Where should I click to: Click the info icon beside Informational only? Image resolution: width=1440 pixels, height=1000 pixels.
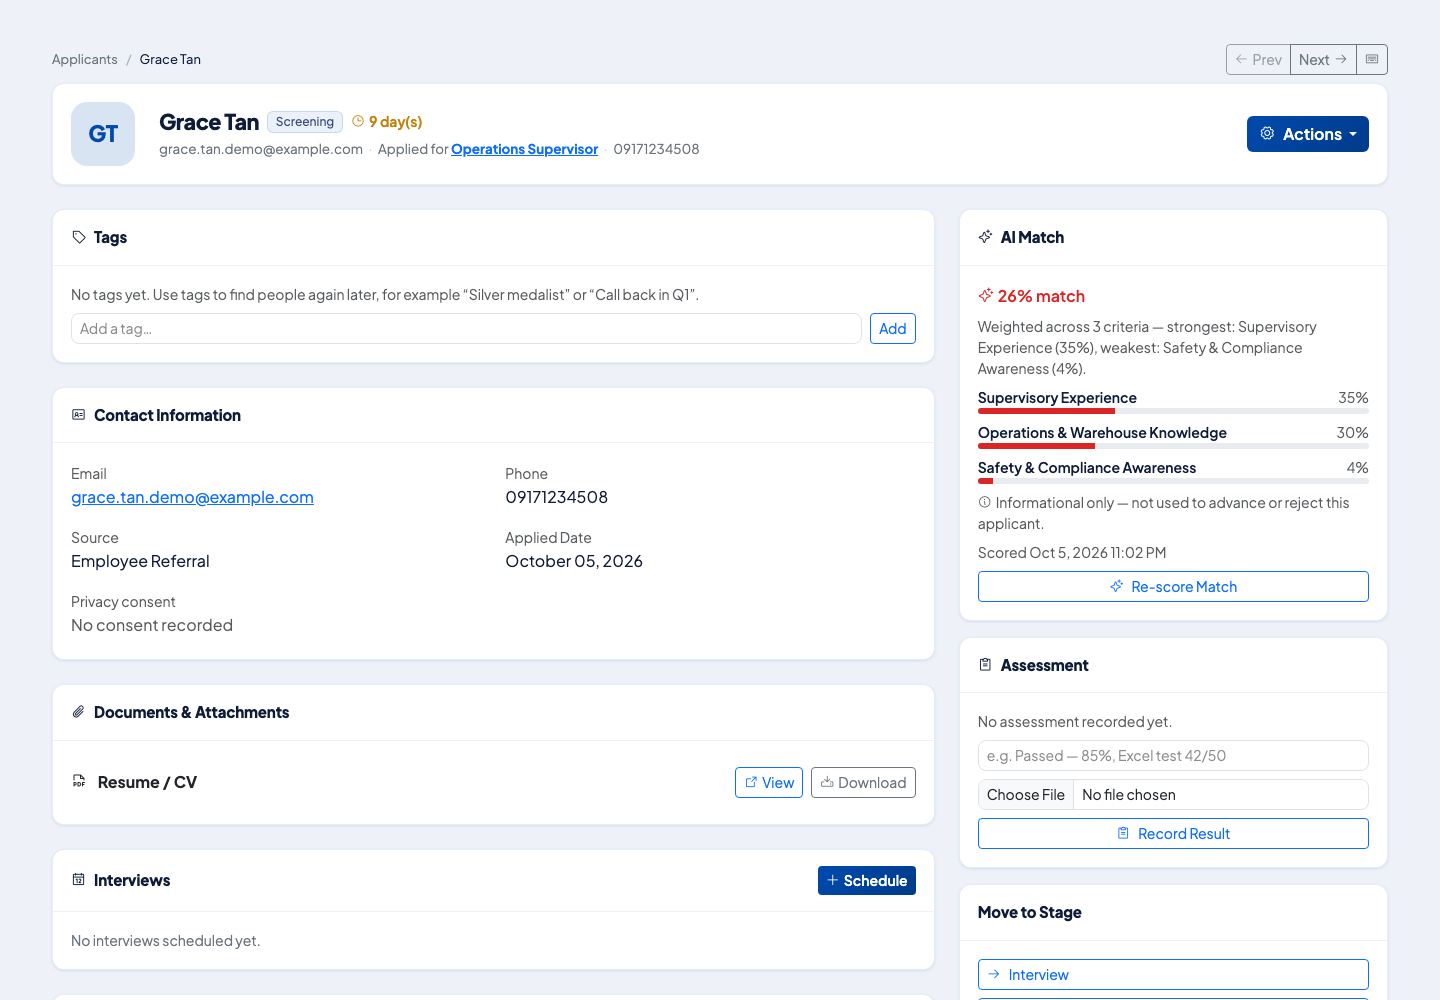(x=984, y=502)
